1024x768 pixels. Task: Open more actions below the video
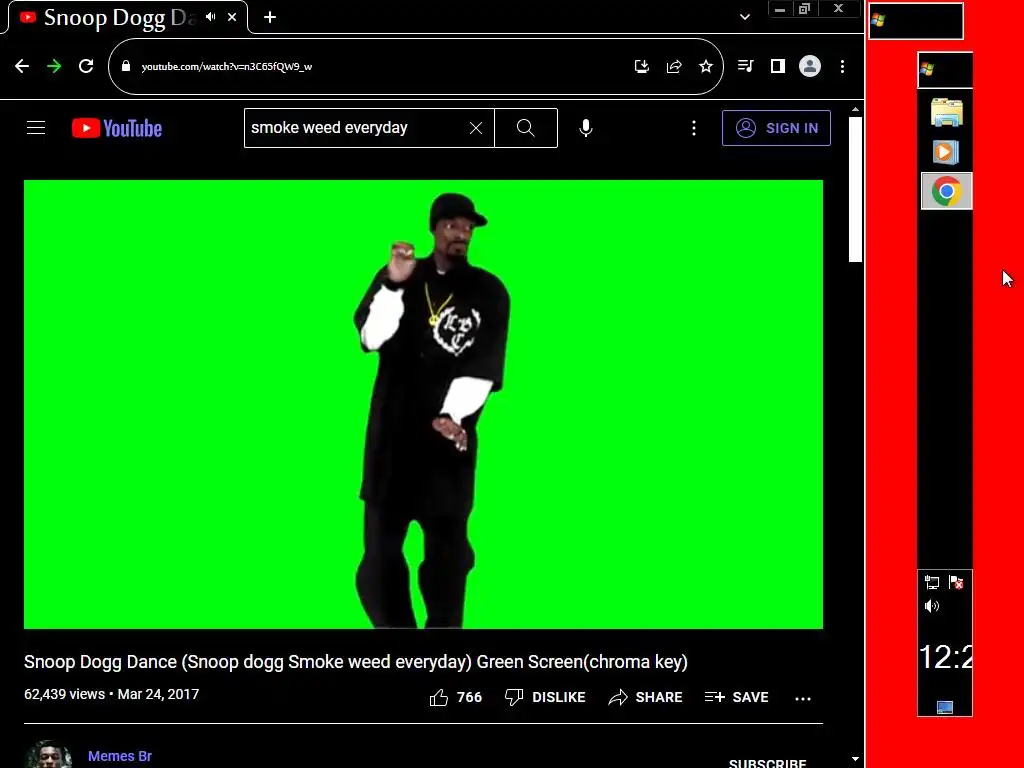803,698
